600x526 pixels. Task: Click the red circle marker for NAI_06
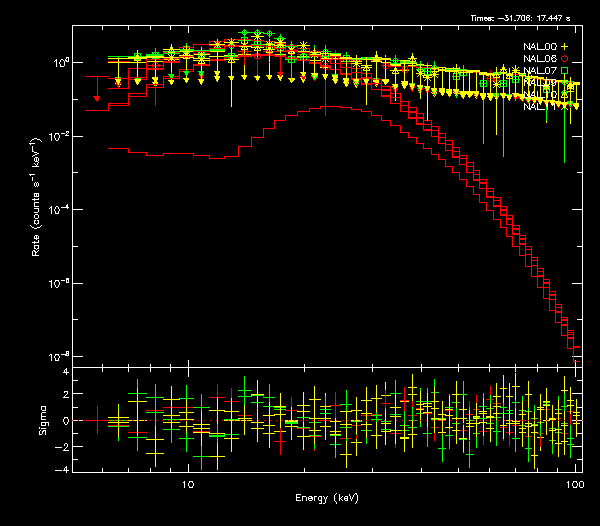click(x=564, y=59)
